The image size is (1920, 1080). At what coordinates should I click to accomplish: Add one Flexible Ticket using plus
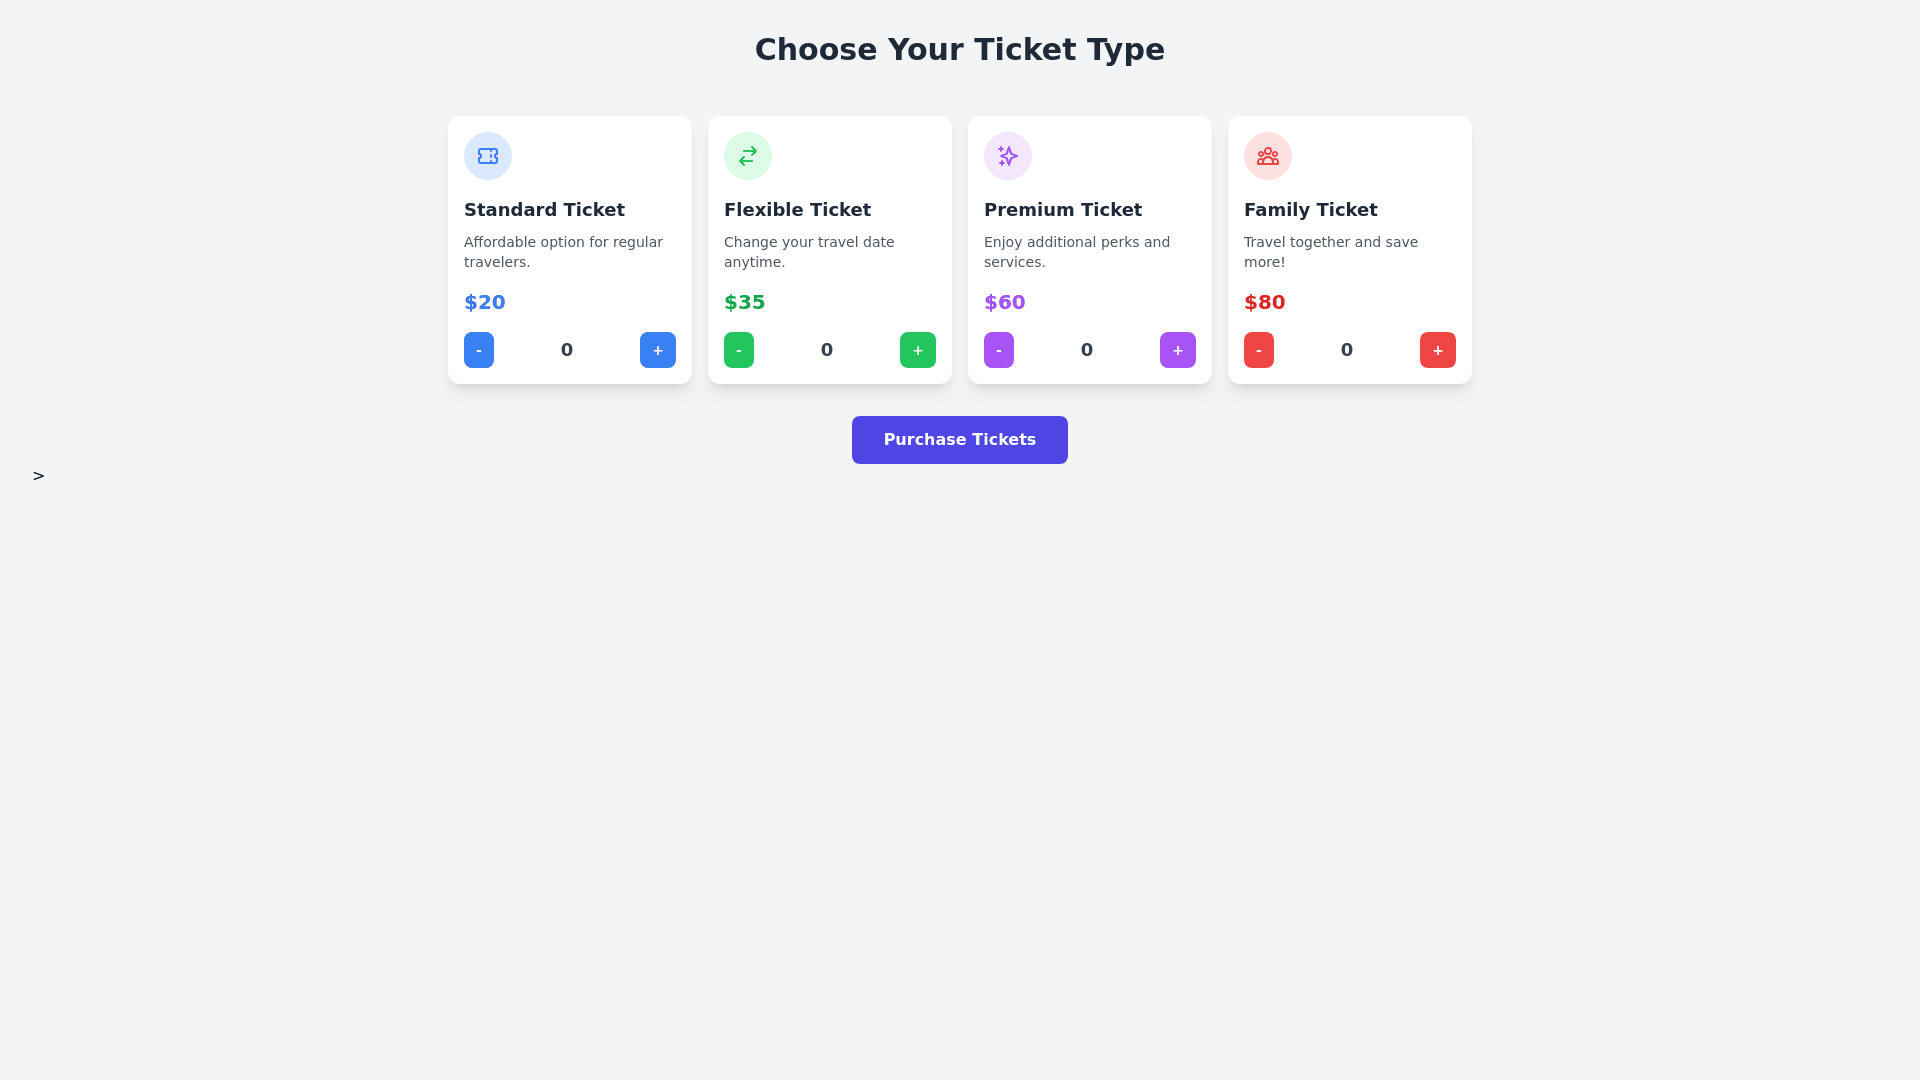[x=918, y=350]
